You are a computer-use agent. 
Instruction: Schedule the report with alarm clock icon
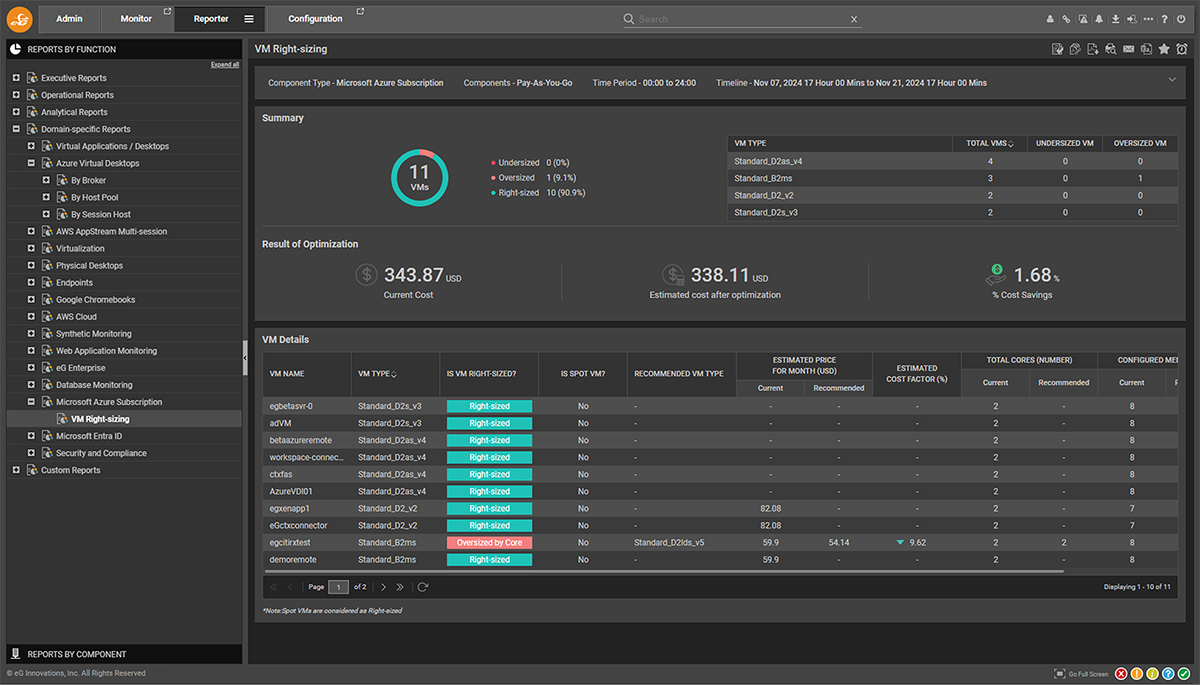[x=1182, y=49]
